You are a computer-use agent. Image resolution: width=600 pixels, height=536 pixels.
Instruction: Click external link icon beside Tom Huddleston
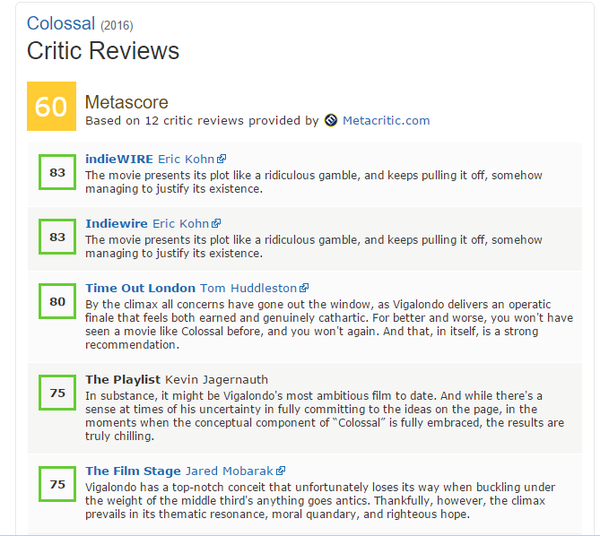(304, 289)
